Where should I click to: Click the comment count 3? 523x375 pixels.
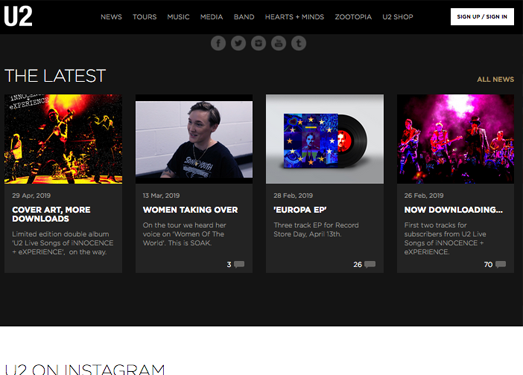pos(229,265)
